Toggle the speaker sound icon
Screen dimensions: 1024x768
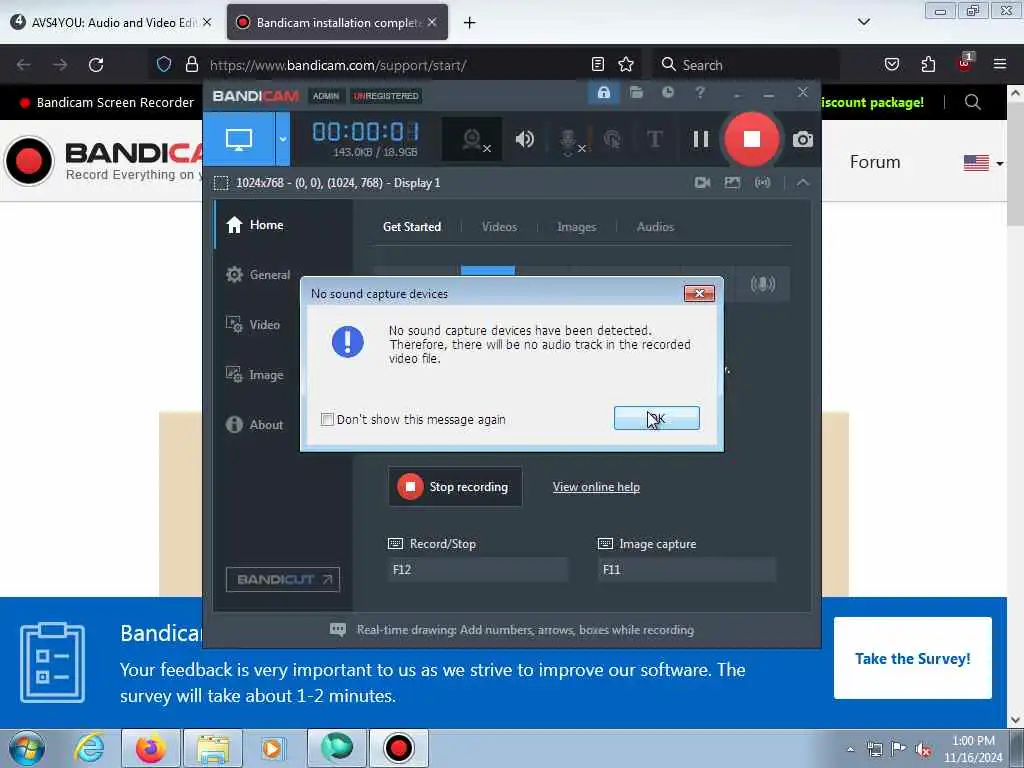524,139
